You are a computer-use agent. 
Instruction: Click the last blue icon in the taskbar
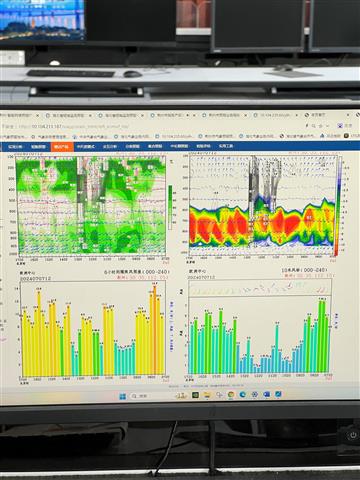(278, 394)
